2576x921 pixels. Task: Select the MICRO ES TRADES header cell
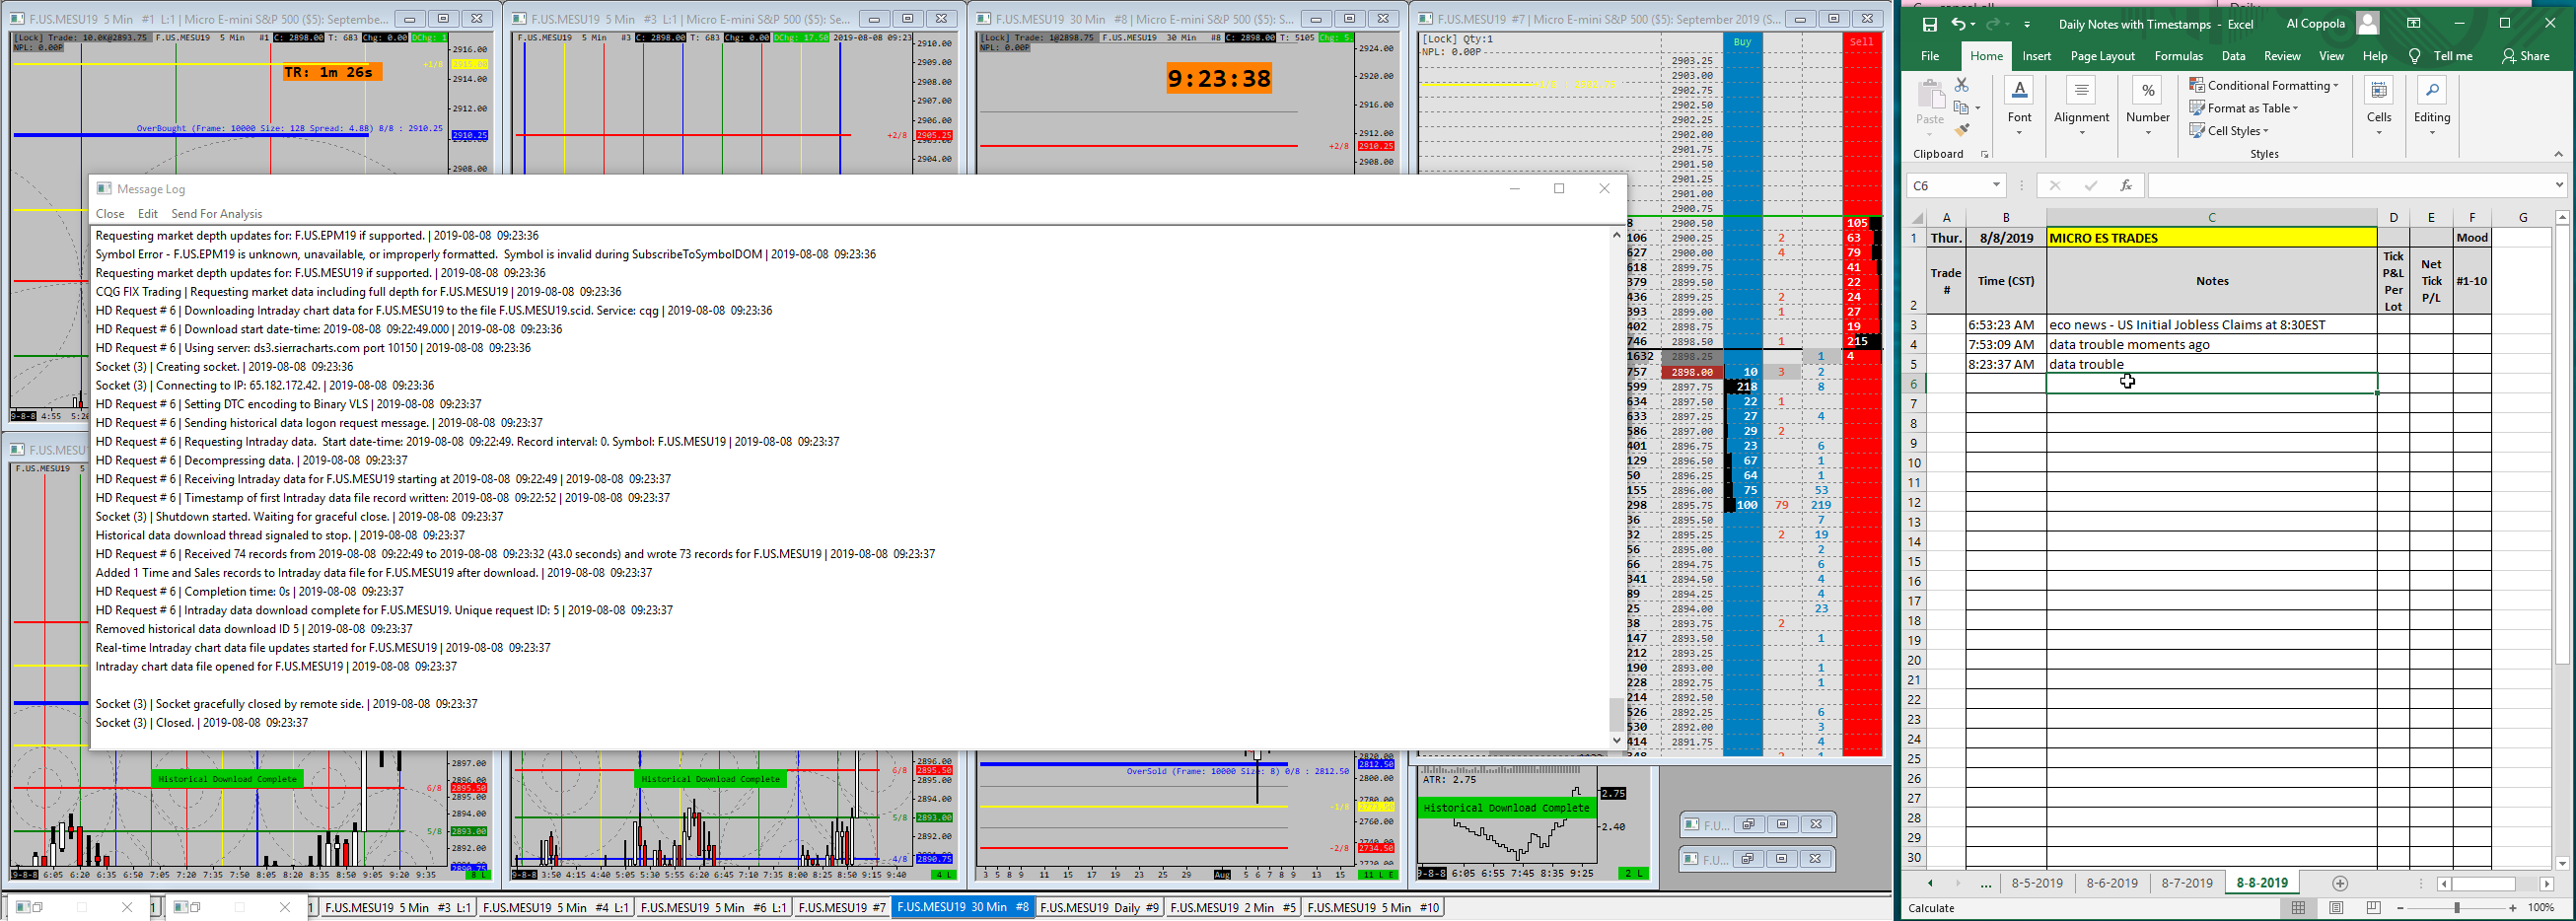(2211, 238)
